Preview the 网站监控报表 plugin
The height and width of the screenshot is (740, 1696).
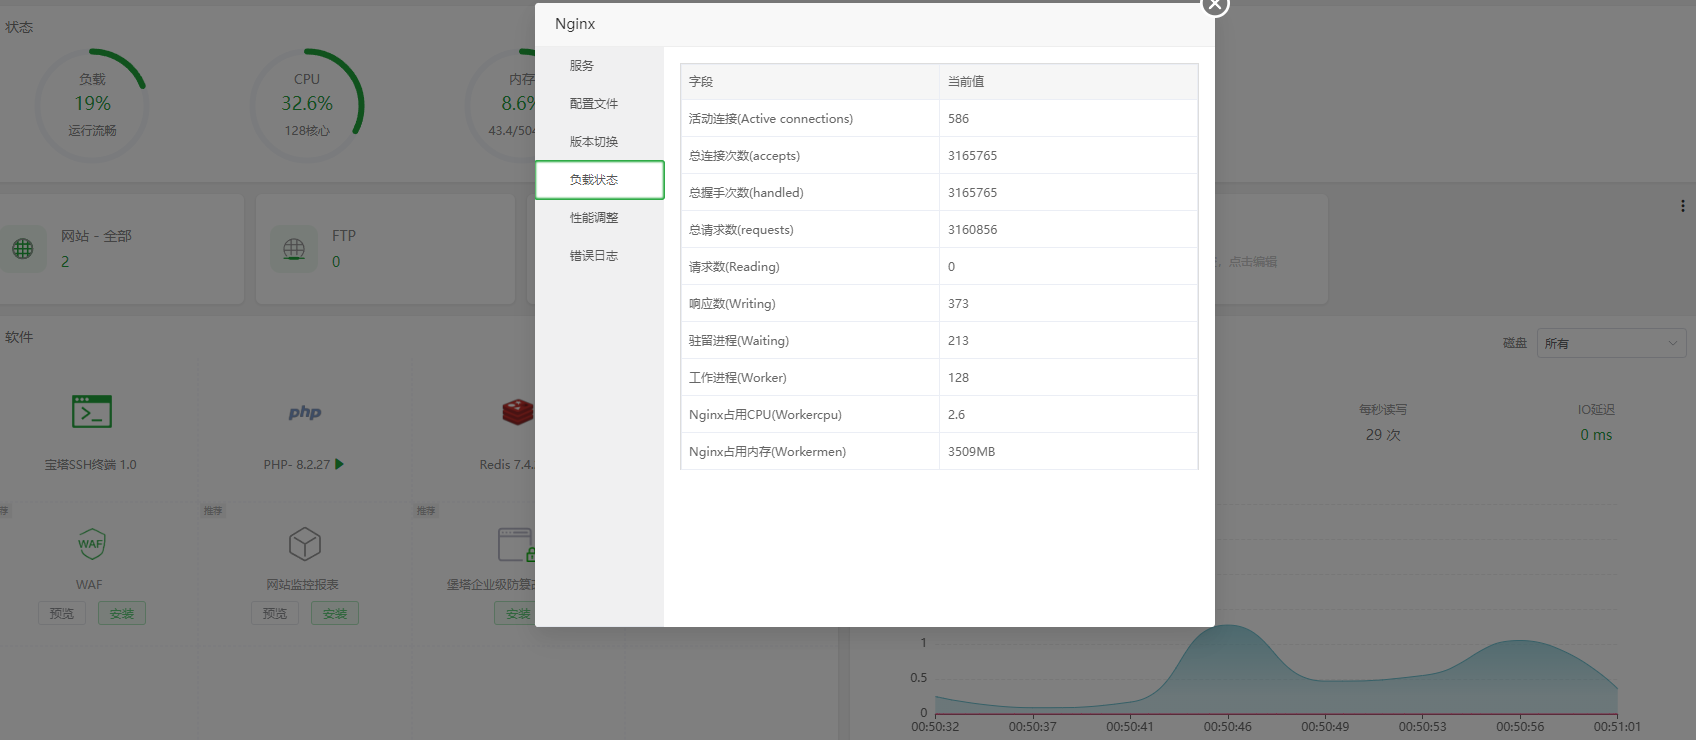pos(275,614)
